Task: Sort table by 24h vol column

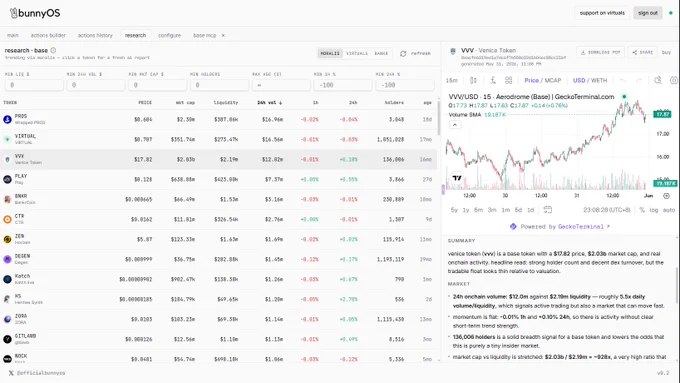Action: click(269, 103)
